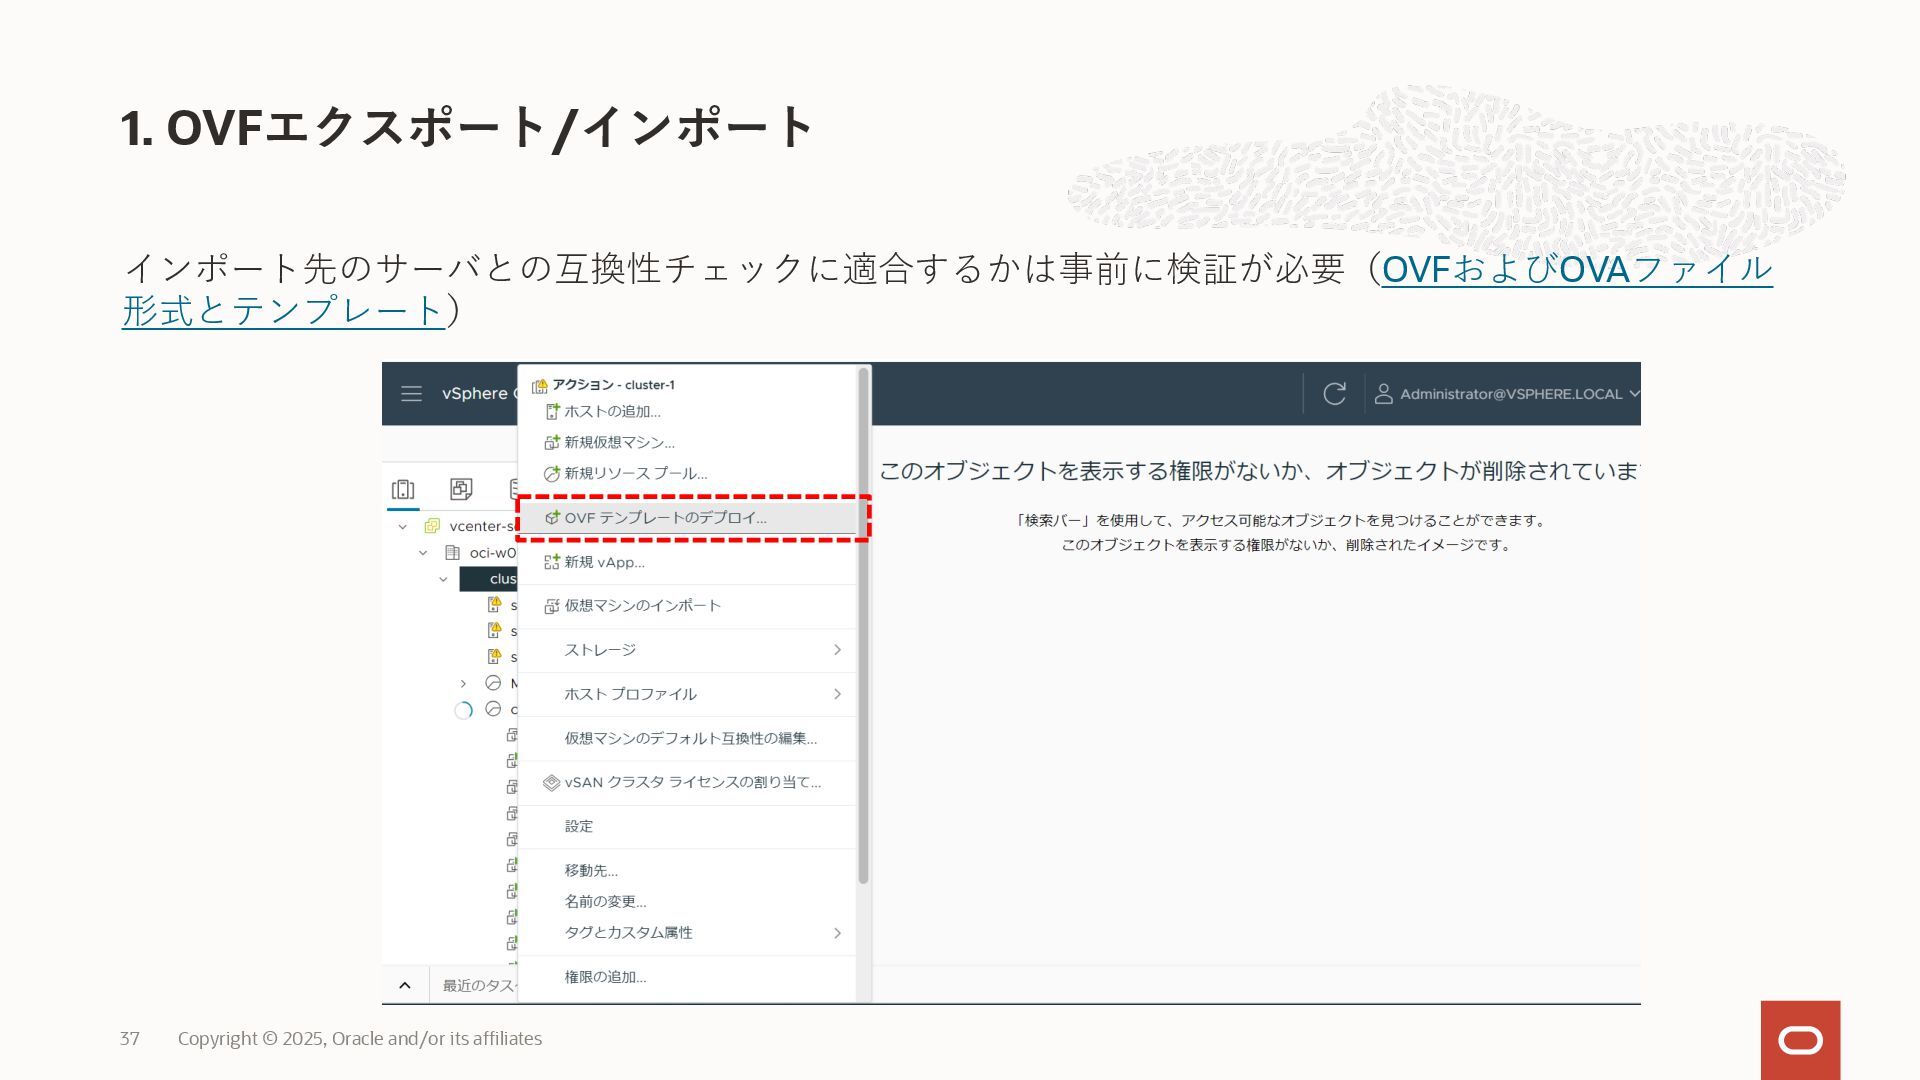Expand the 最近のタスク bottom panel chevron
Image resolution: width=1920 pixels, height=1080 pixels.
(405, 985)
